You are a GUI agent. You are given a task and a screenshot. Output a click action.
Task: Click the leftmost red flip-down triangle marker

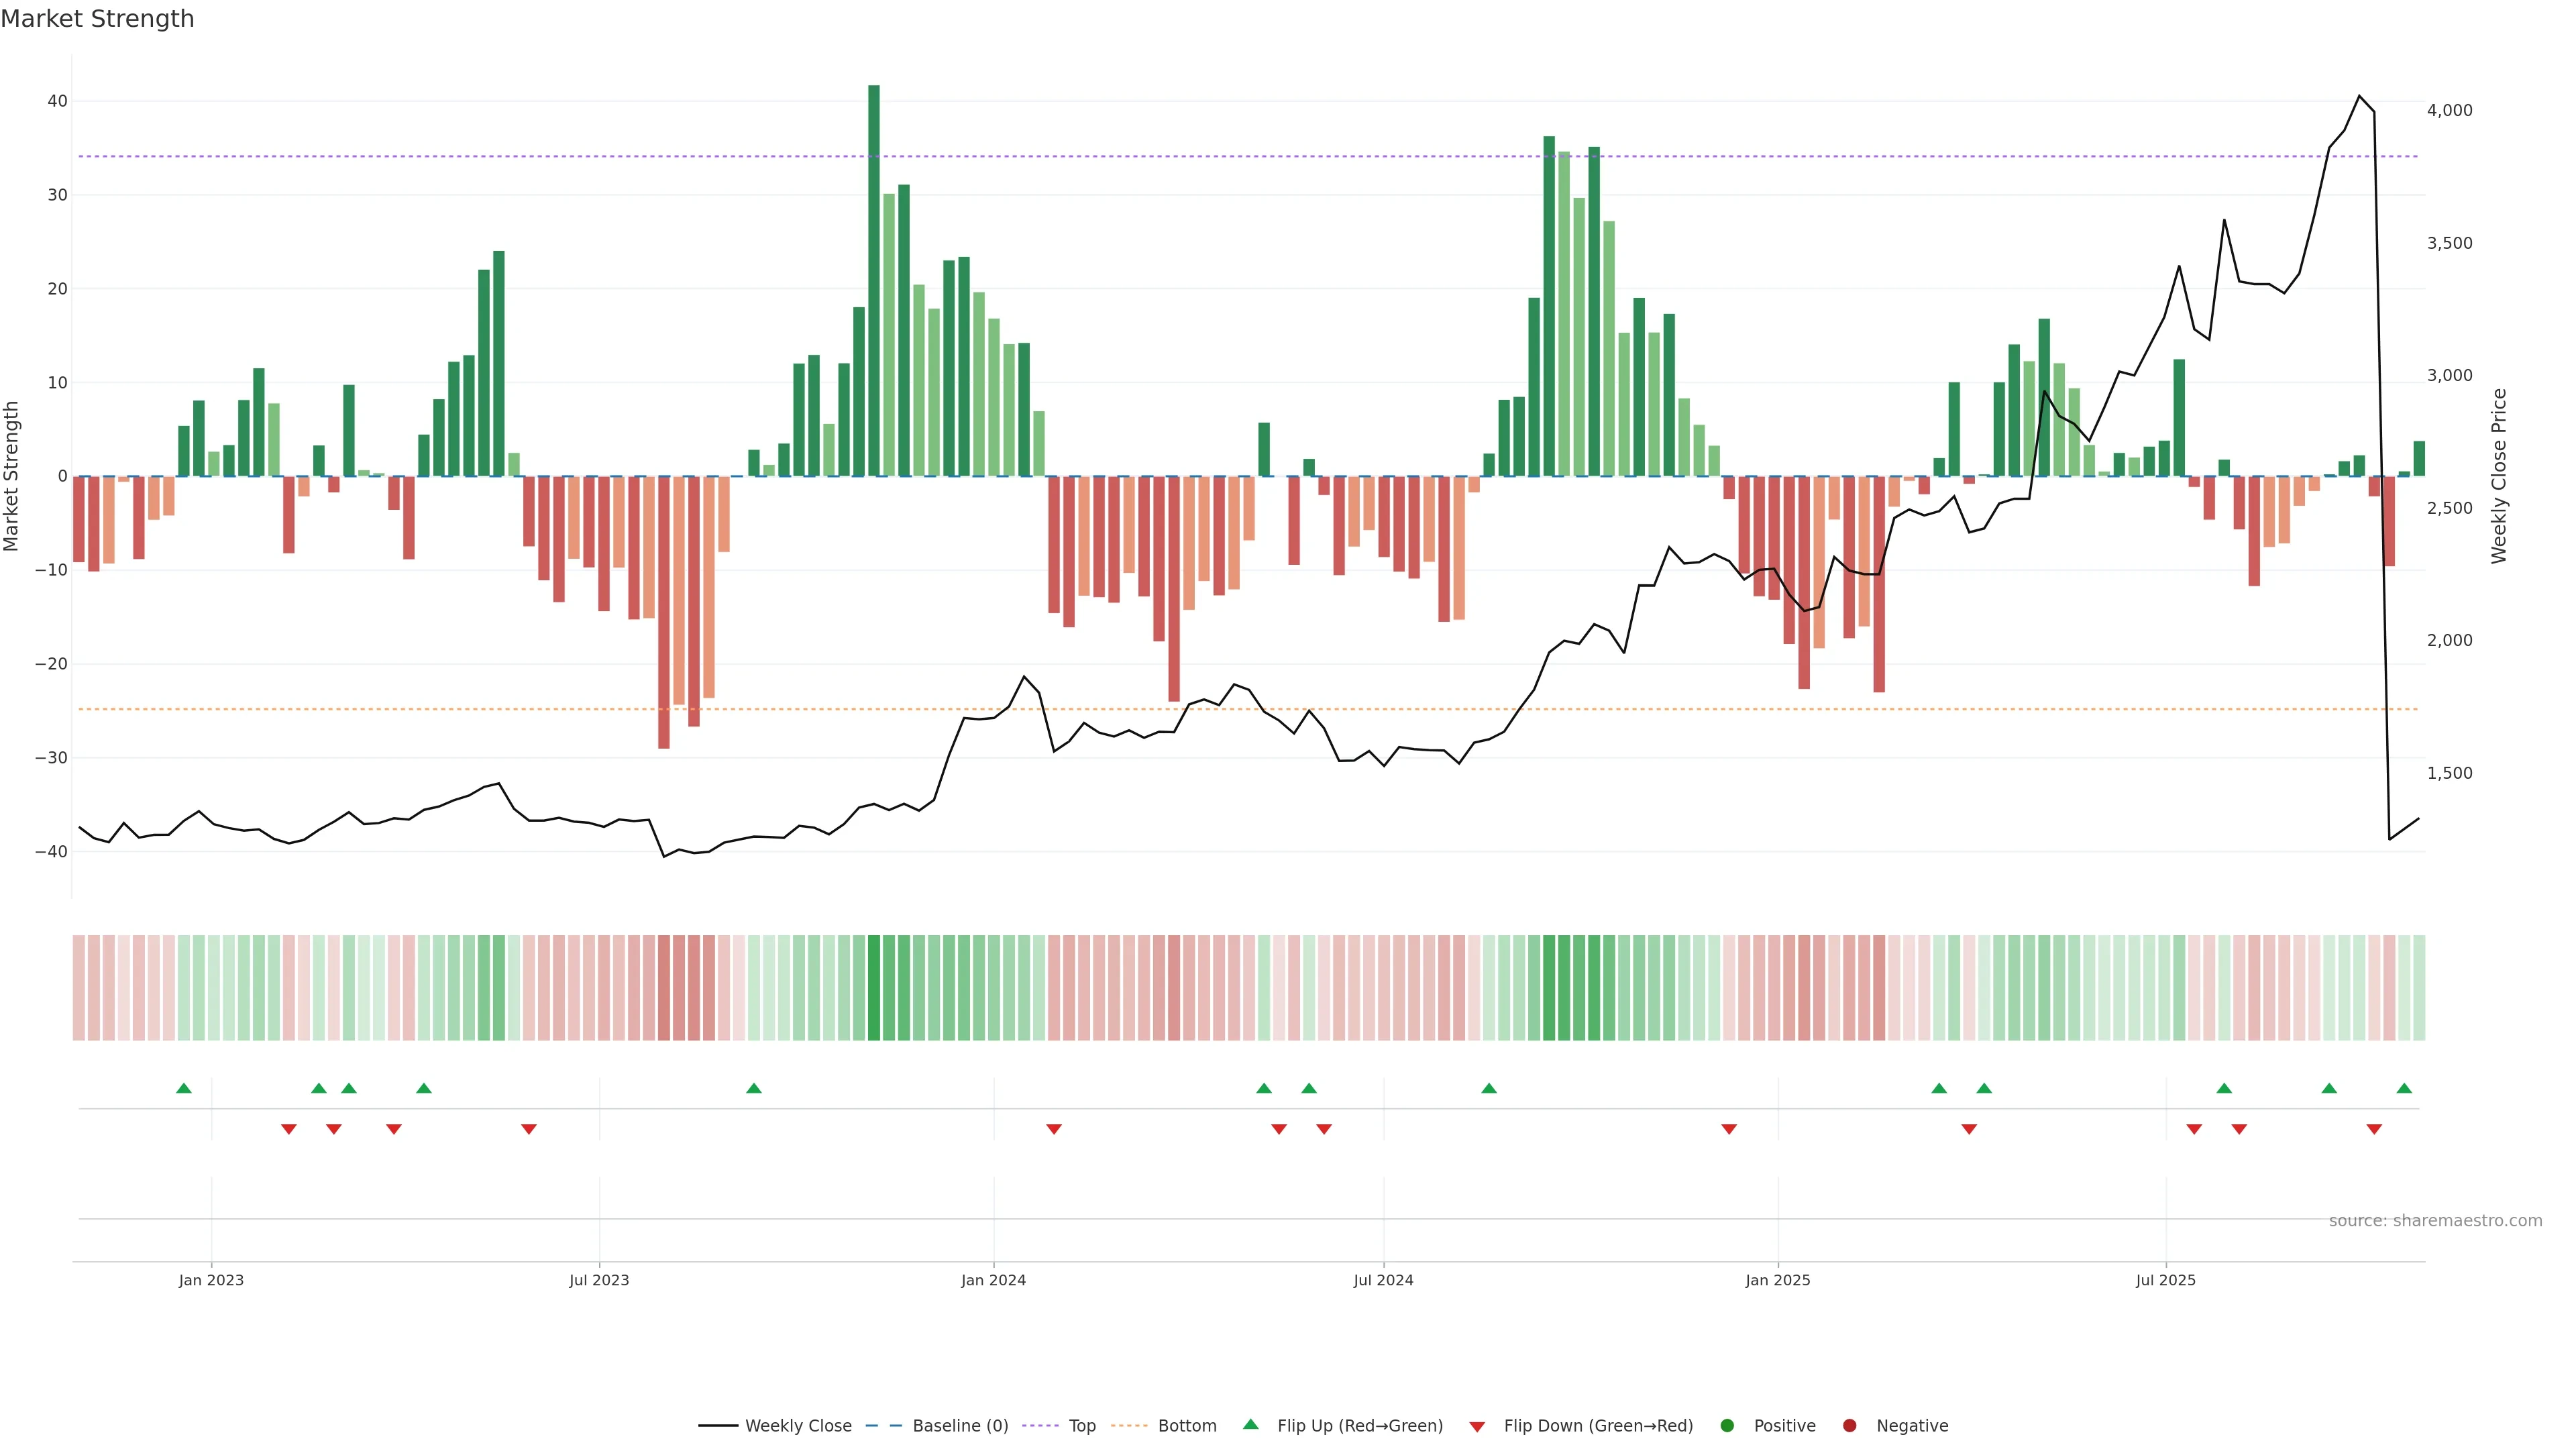(289, 1129)
